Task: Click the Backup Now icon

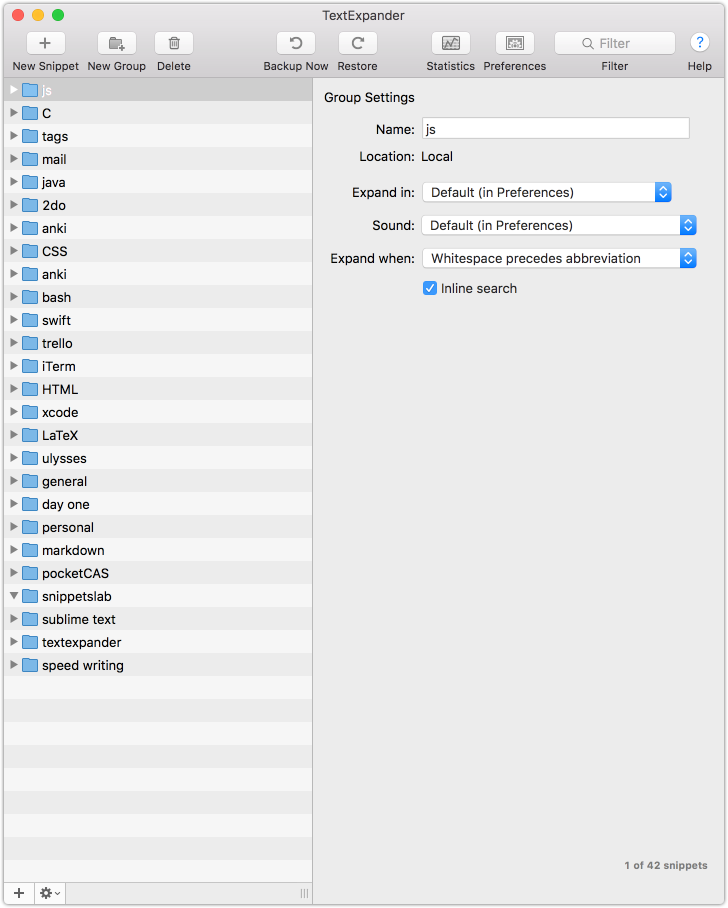Action: [x=295, y=43]
